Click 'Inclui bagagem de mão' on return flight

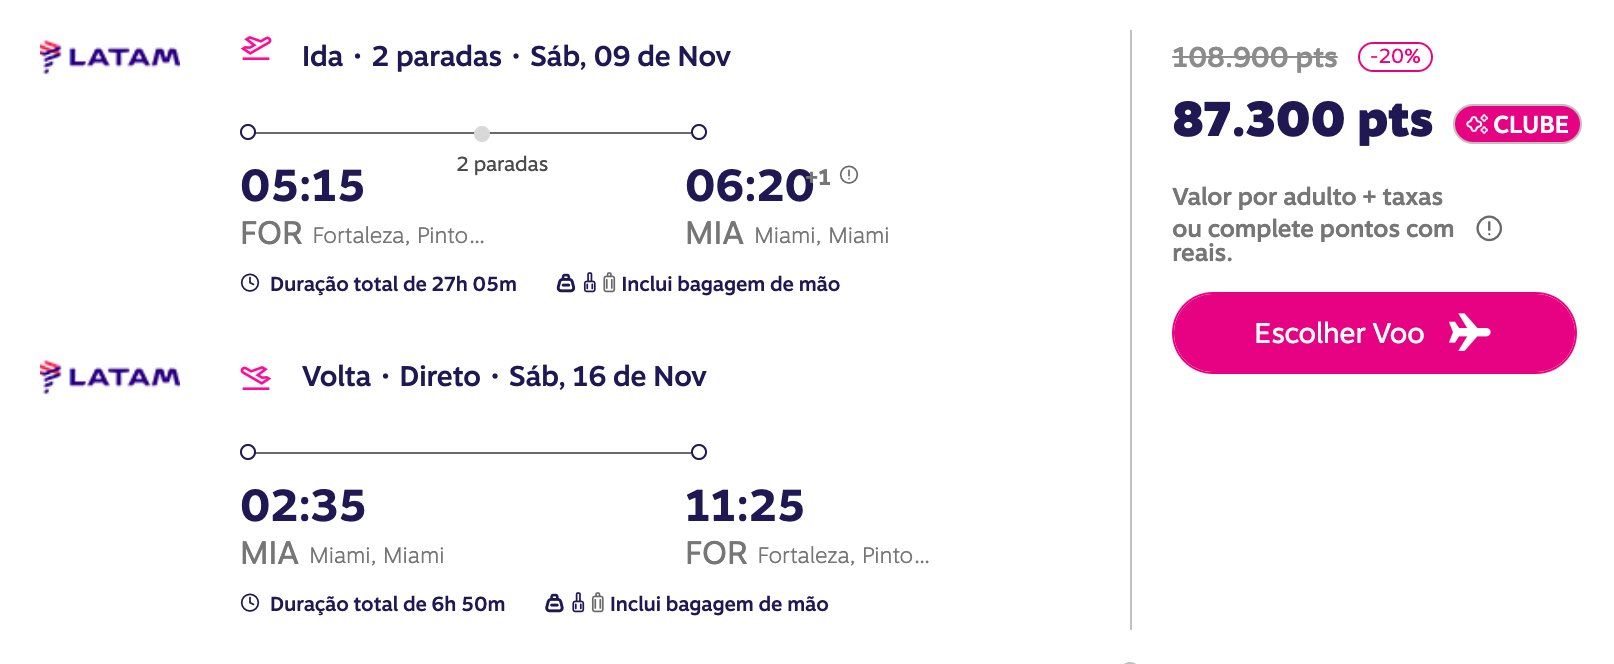[x=719, y=604]
